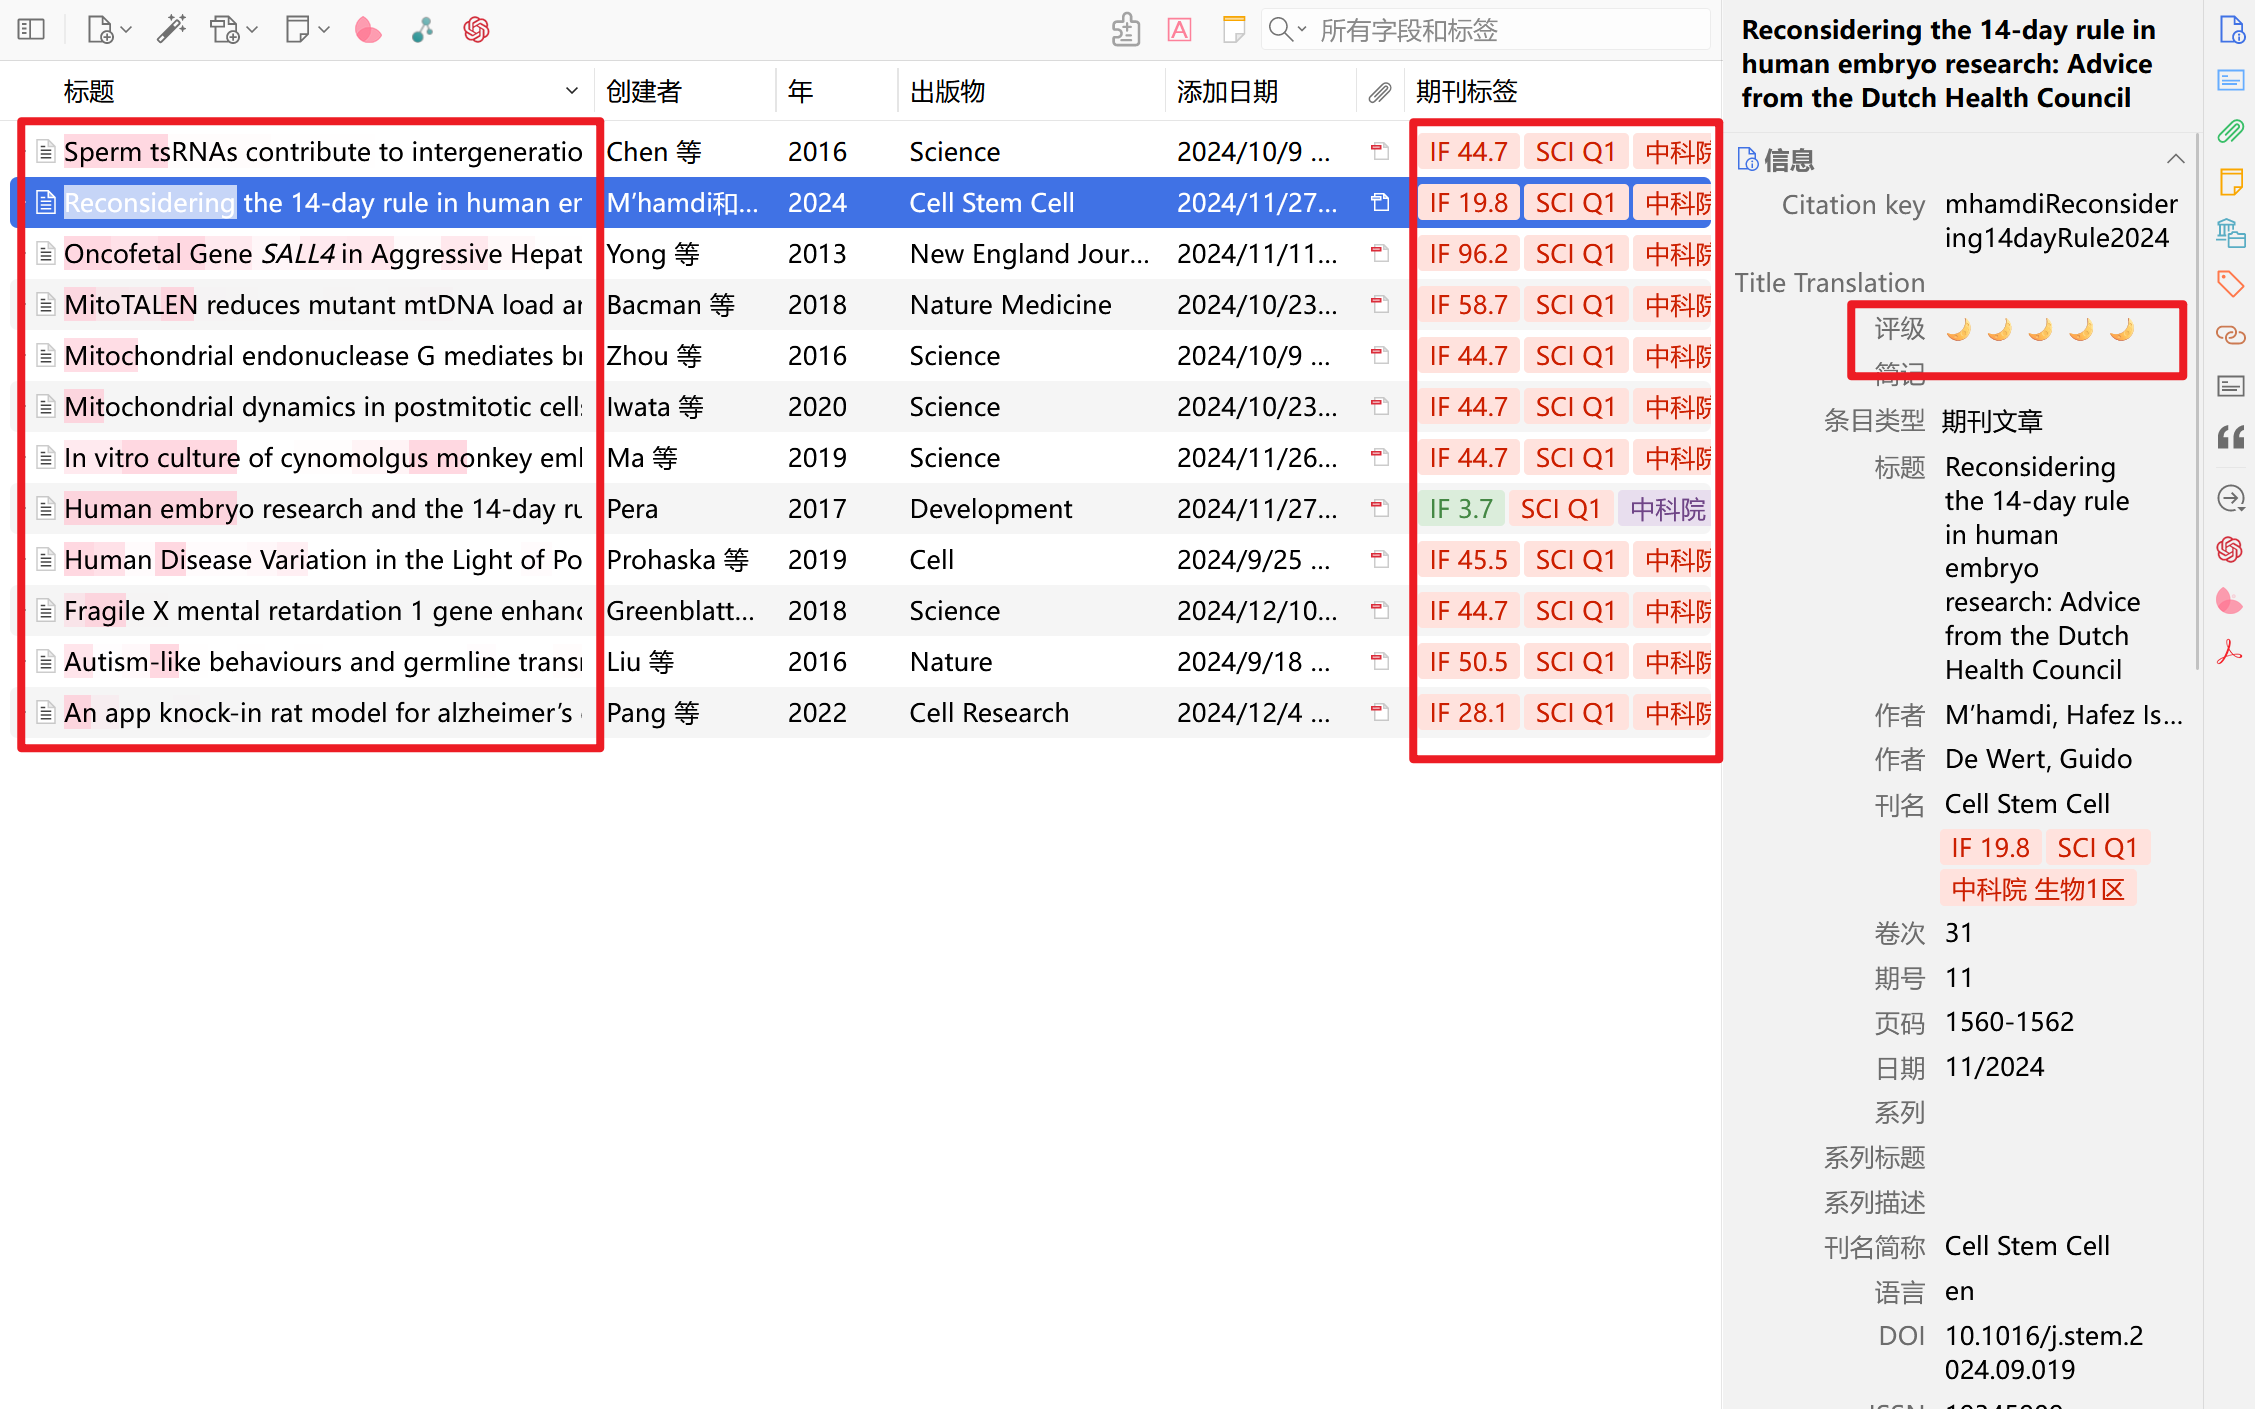
Task: Click in the search all fields box
Action: pyautogui.click(x=1500, y=30)
